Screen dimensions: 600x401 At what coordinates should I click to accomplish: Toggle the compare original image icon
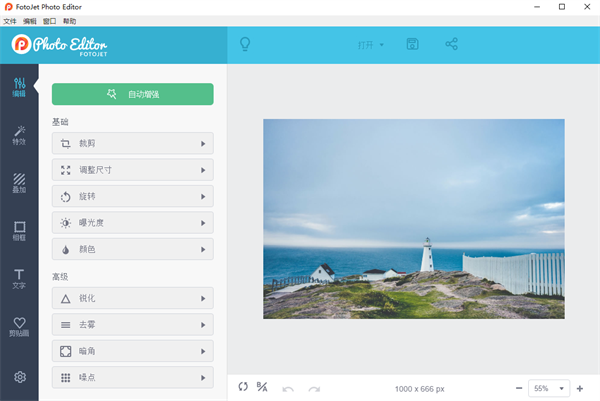pos(262,387)
